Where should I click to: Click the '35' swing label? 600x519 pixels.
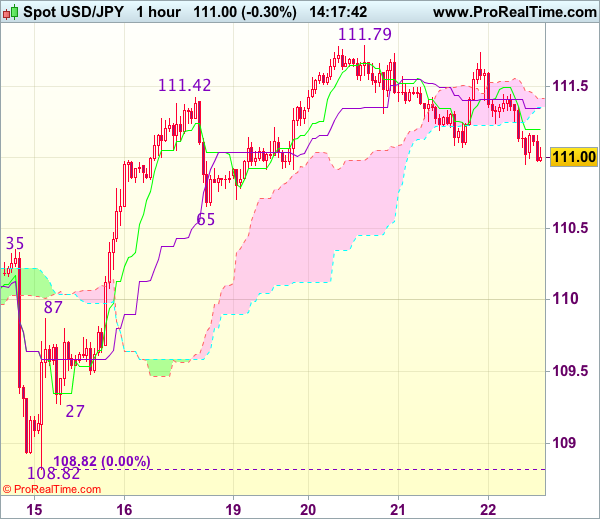[15, 243]
